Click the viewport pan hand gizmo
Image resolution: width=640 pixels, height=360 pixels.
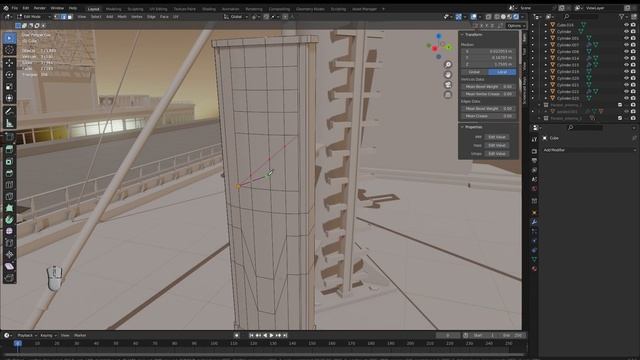448,75
